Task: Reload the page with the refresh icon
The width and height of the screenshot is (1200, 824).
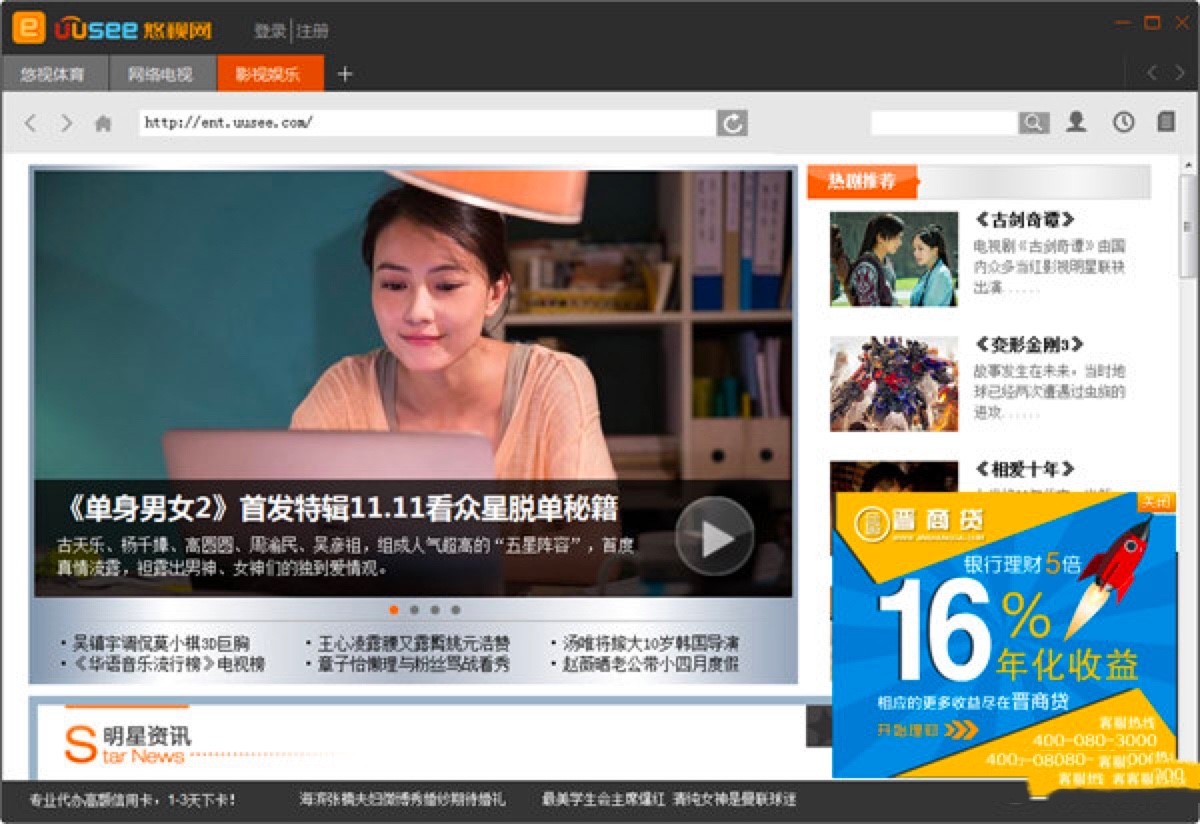Action: pos(732,123)
